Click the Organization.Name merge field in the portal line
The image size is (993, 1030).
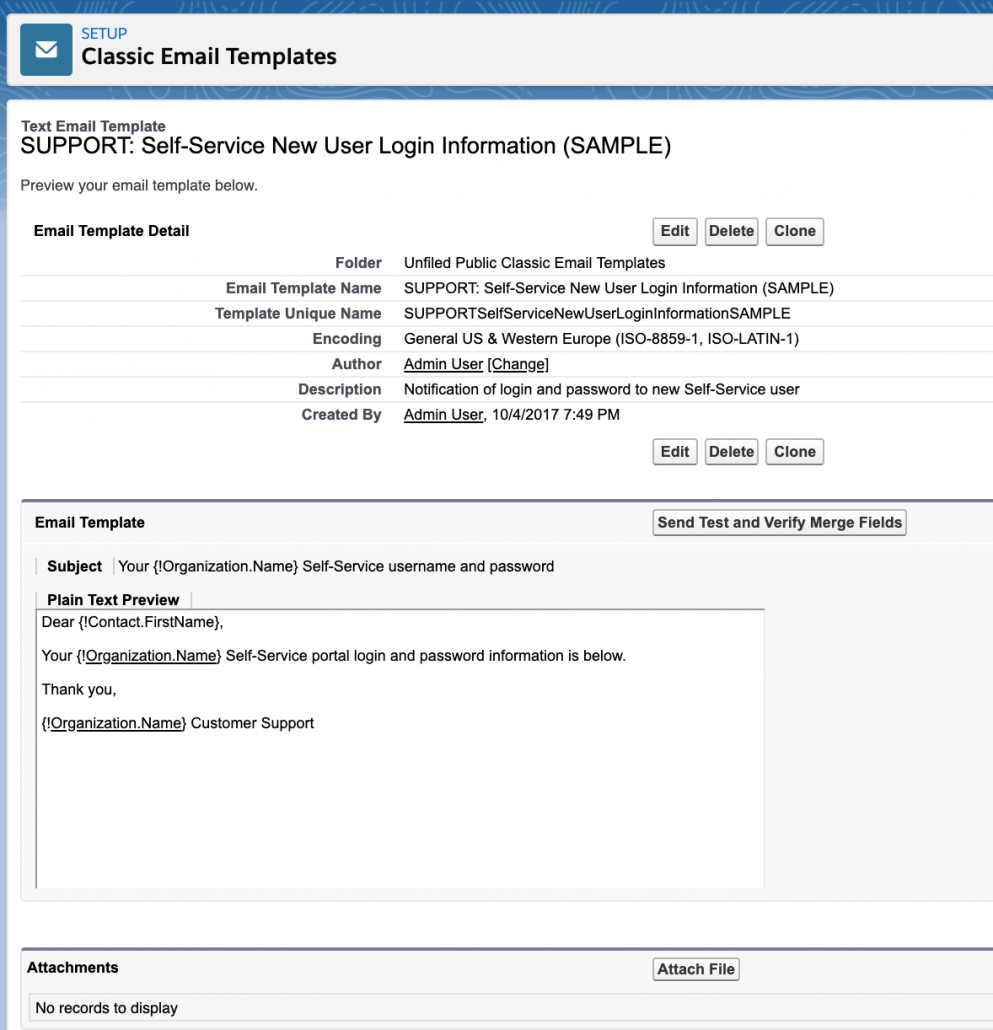(150, 655)
